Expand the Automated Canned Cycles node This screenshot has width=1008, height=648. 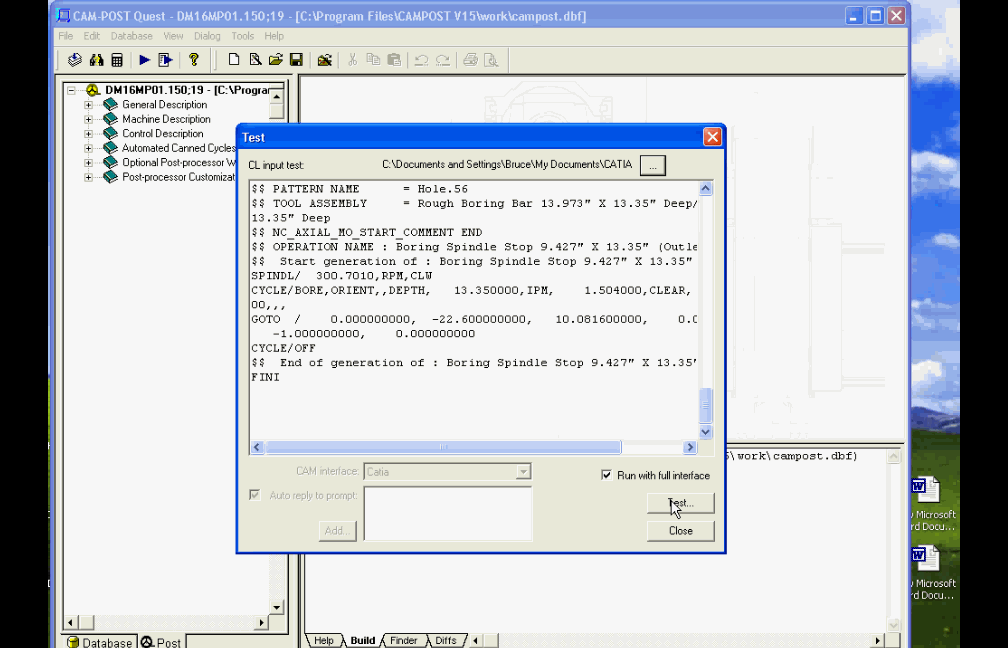click(x=89, y=148)
